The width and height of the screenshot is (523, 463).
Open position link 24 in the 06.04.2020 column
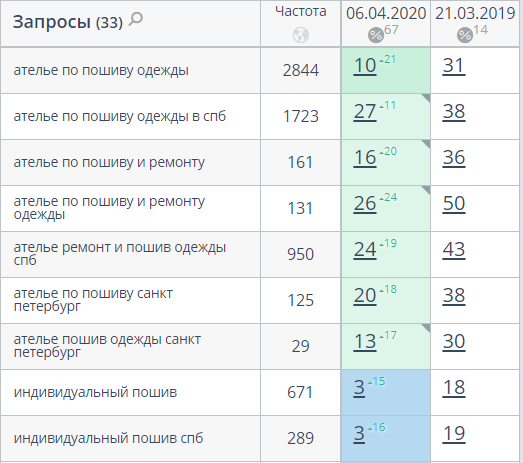tap(365, 250)
